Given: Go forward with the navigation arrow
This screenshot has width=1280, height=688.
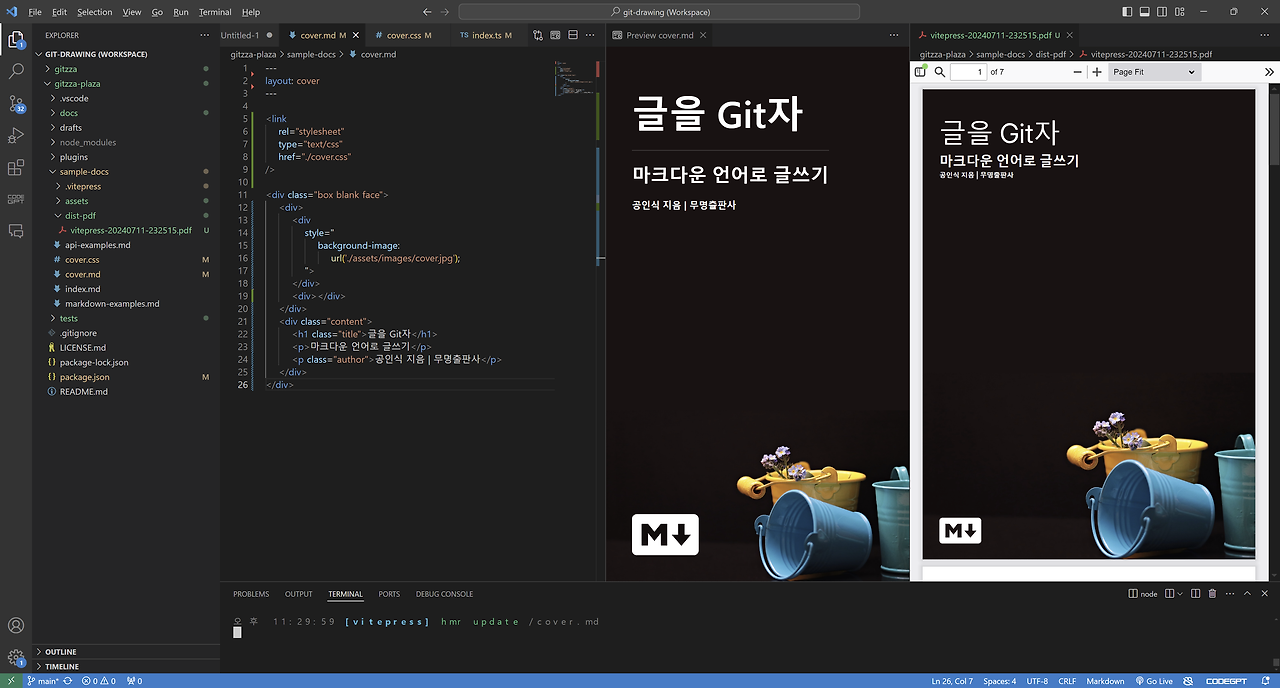Looking at the screenshot, I should tap(445, 12).
